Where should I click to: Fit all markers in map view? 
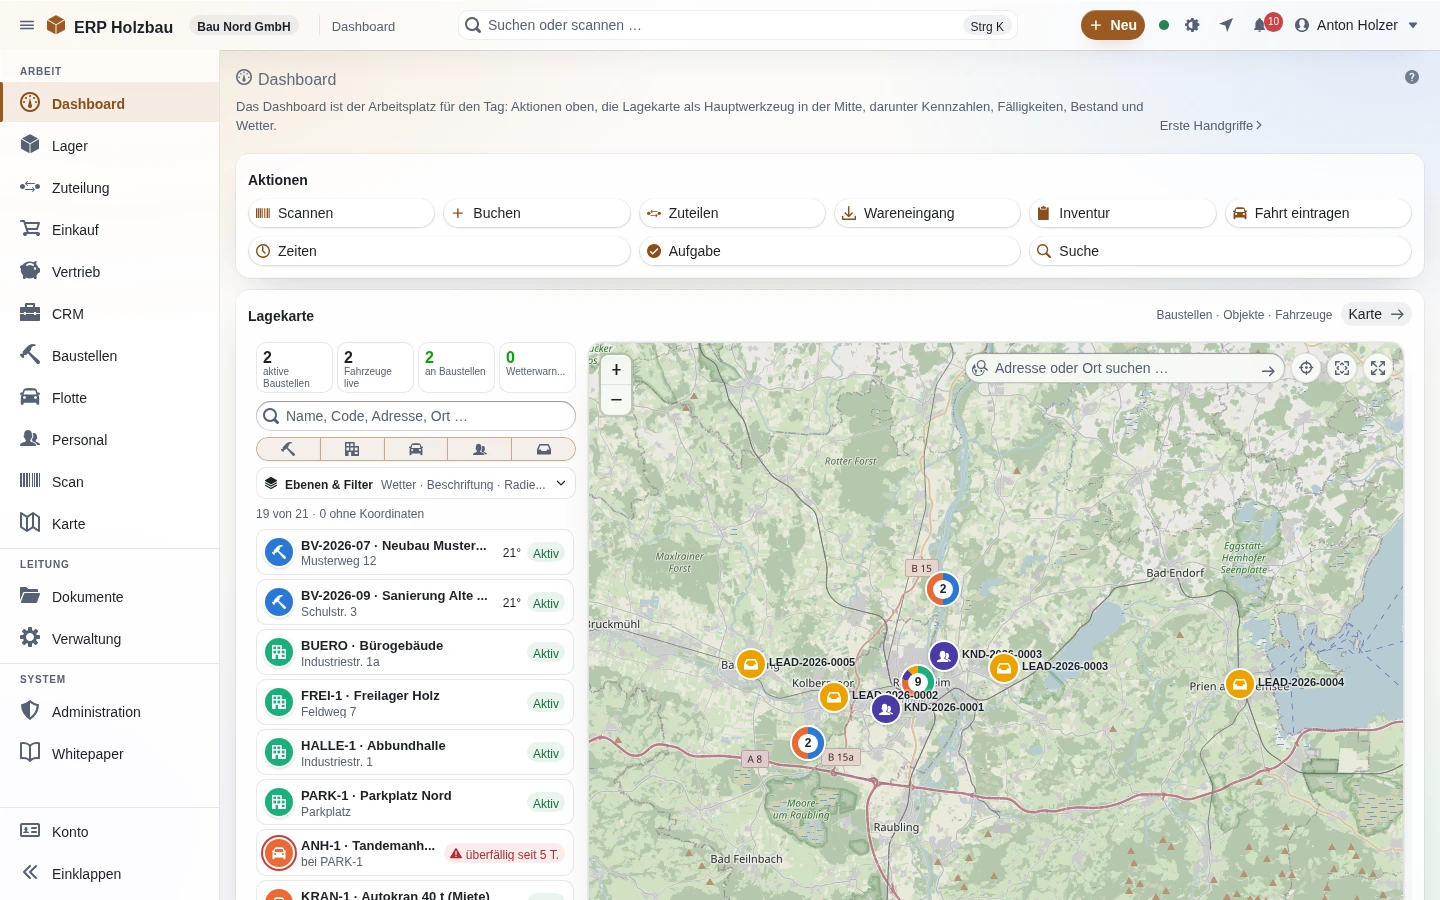point(1342,368)
